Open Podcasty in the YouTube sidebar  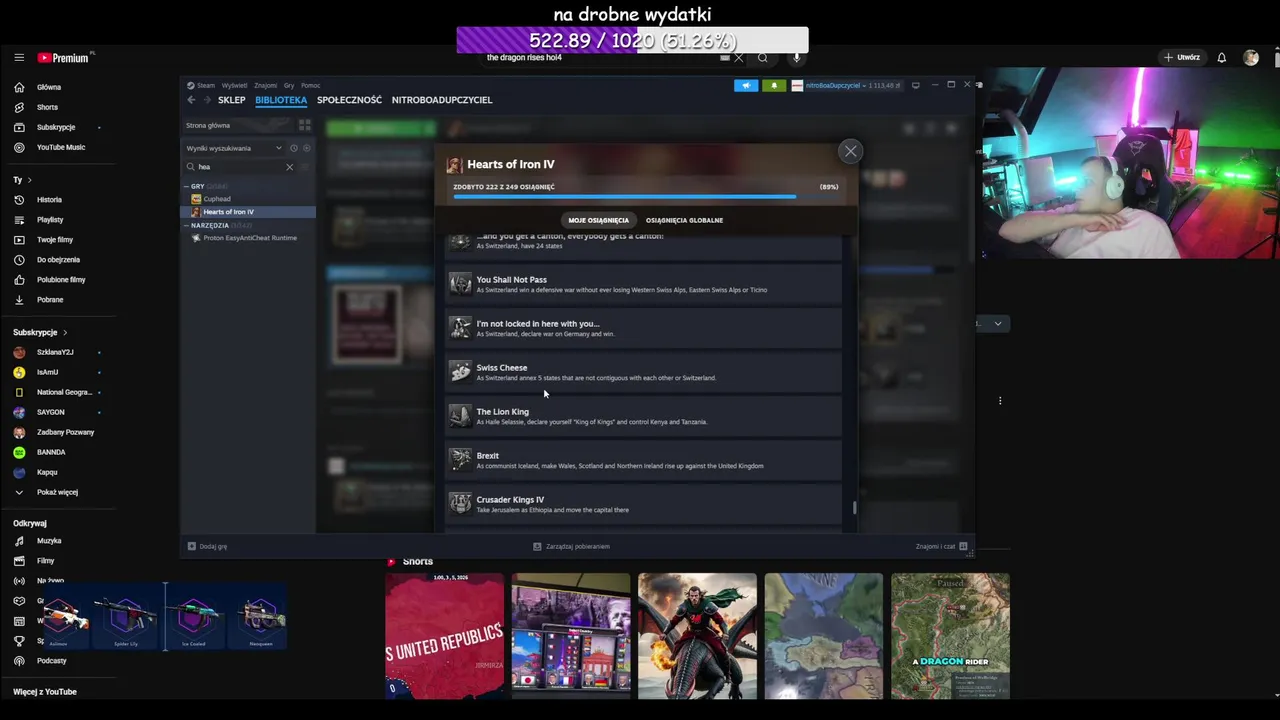pos(52,661)
